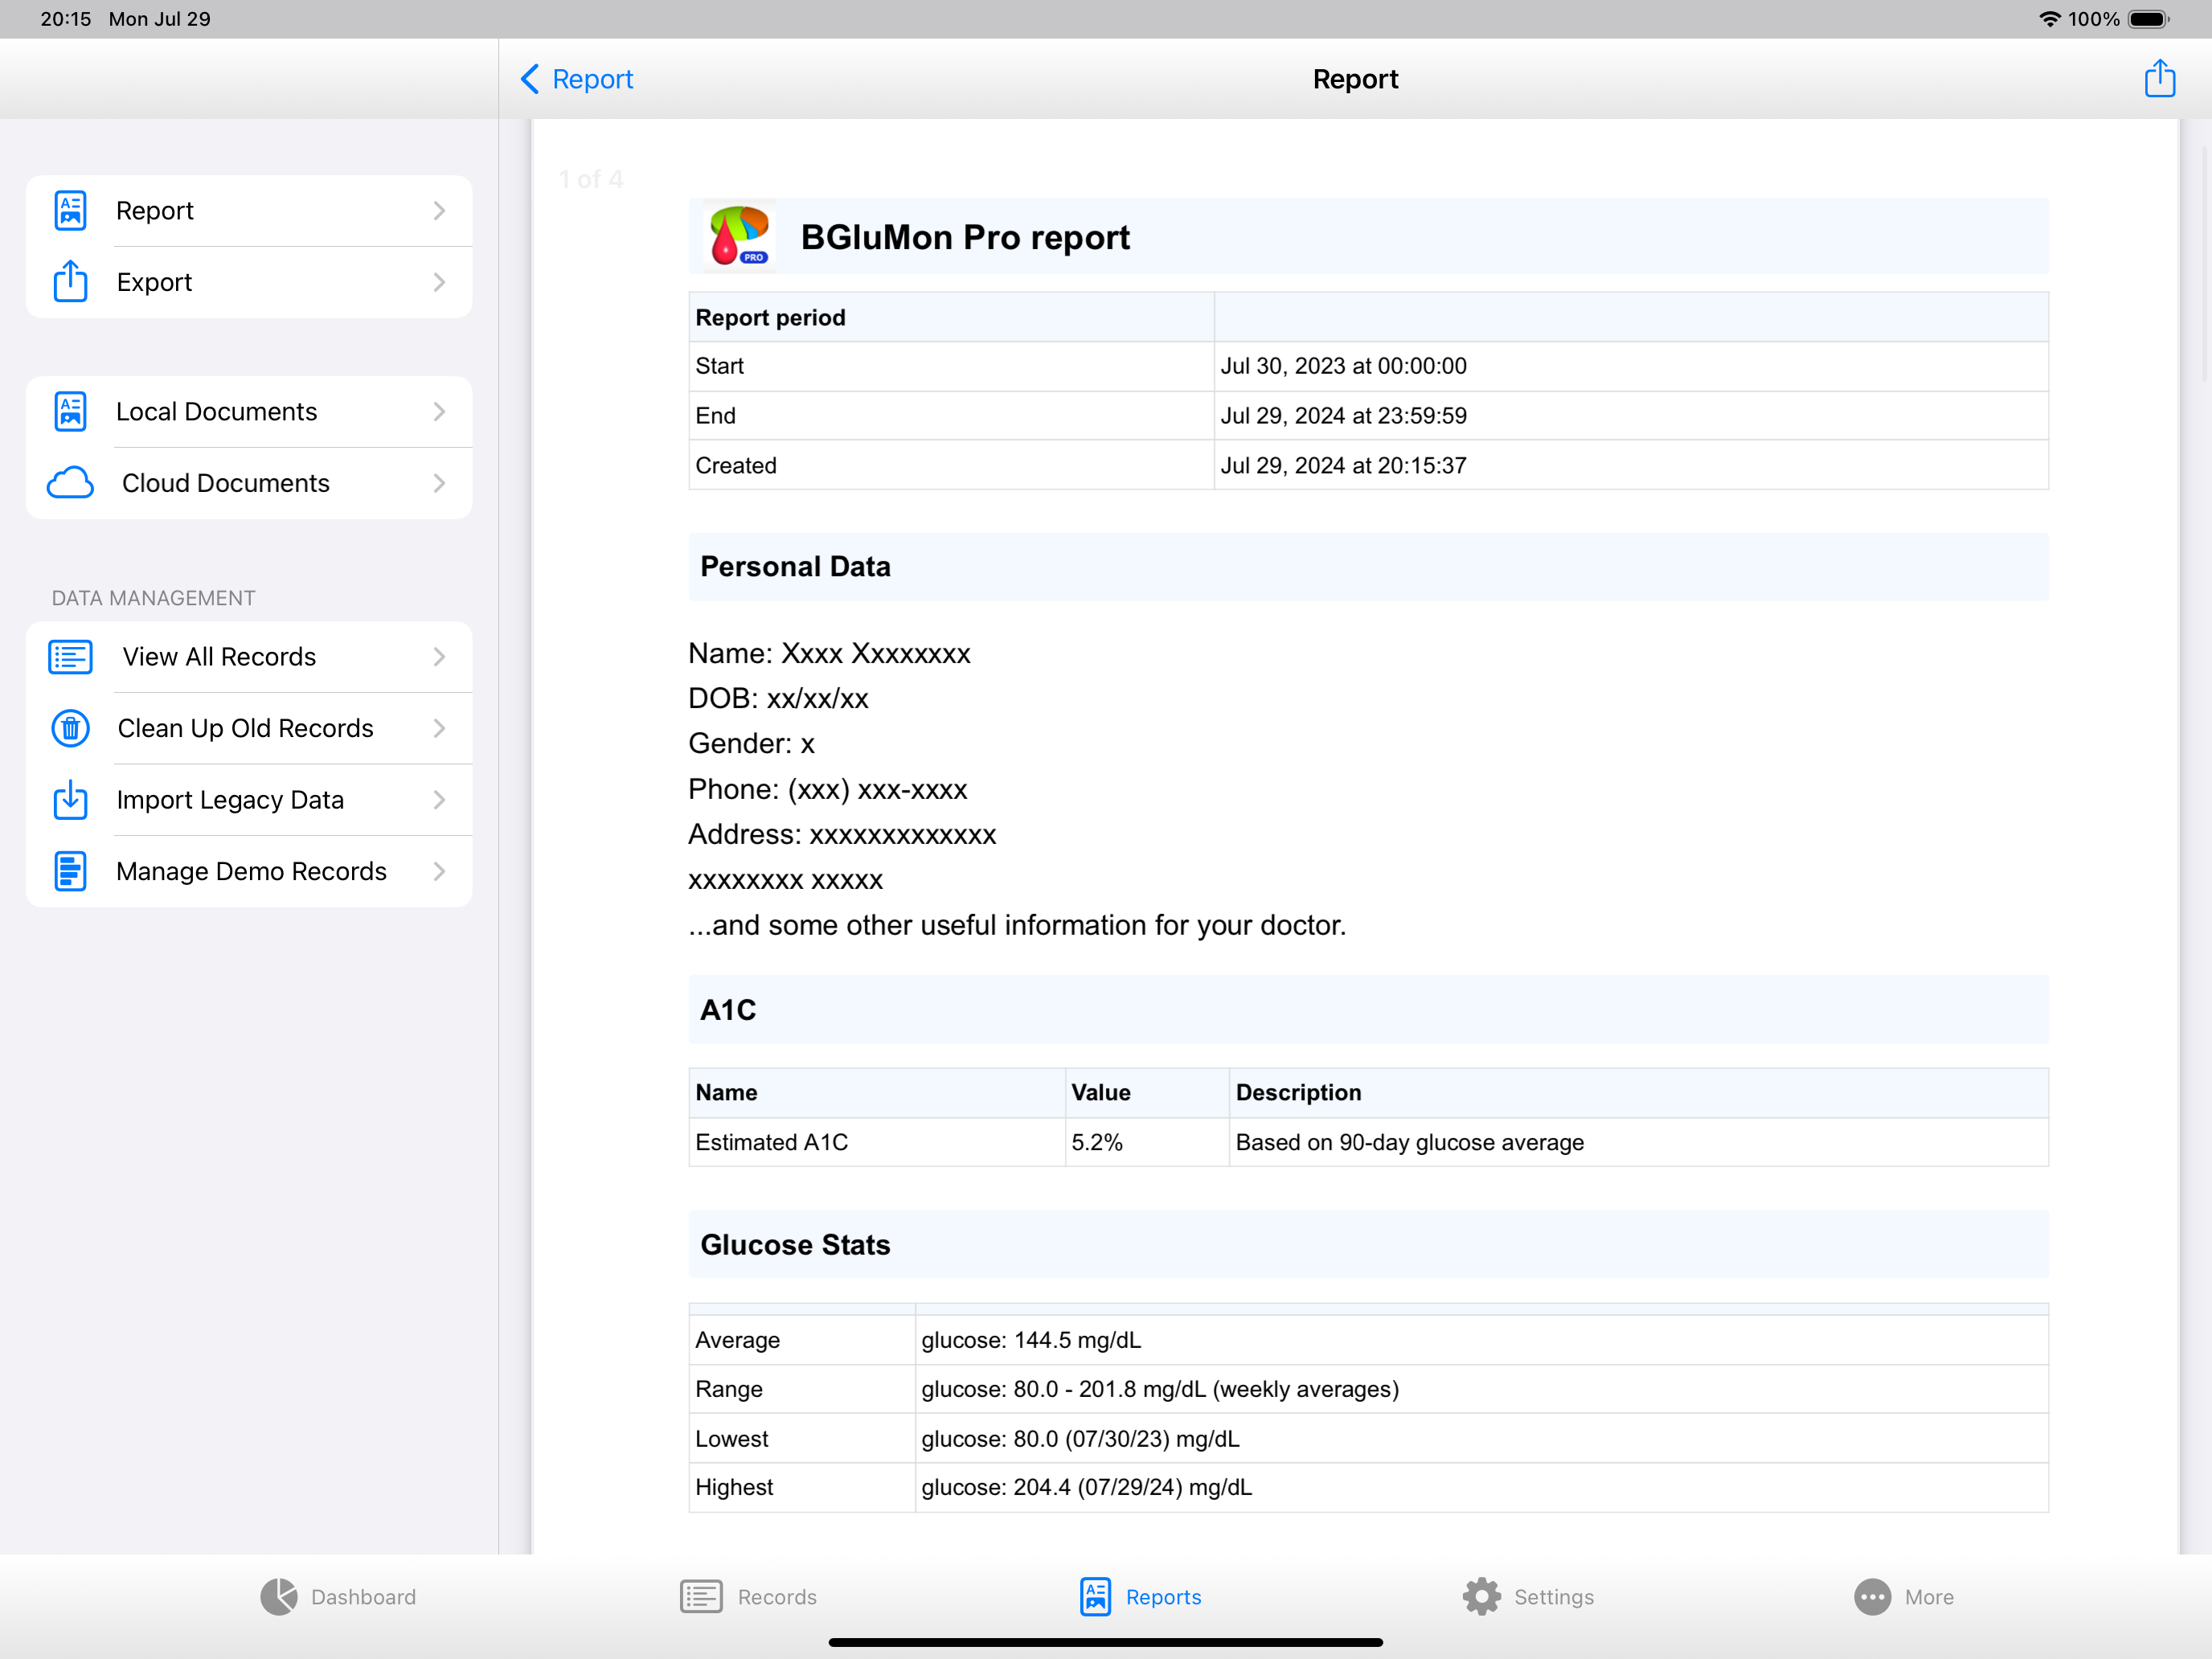Tap the Glucose Stats section header
Screen dimensions: 2212x1659
[x=1368, y=1244]
